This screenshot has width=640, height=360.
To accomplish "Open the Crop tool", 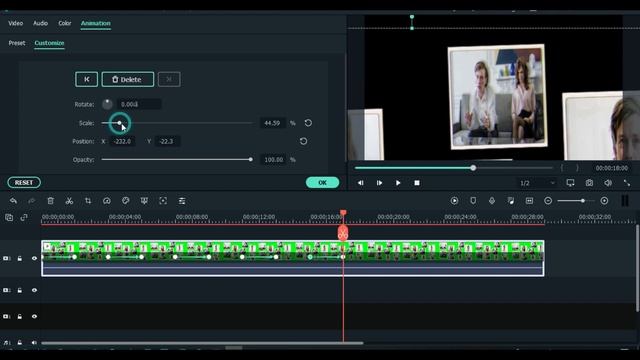I will [88, 201].
